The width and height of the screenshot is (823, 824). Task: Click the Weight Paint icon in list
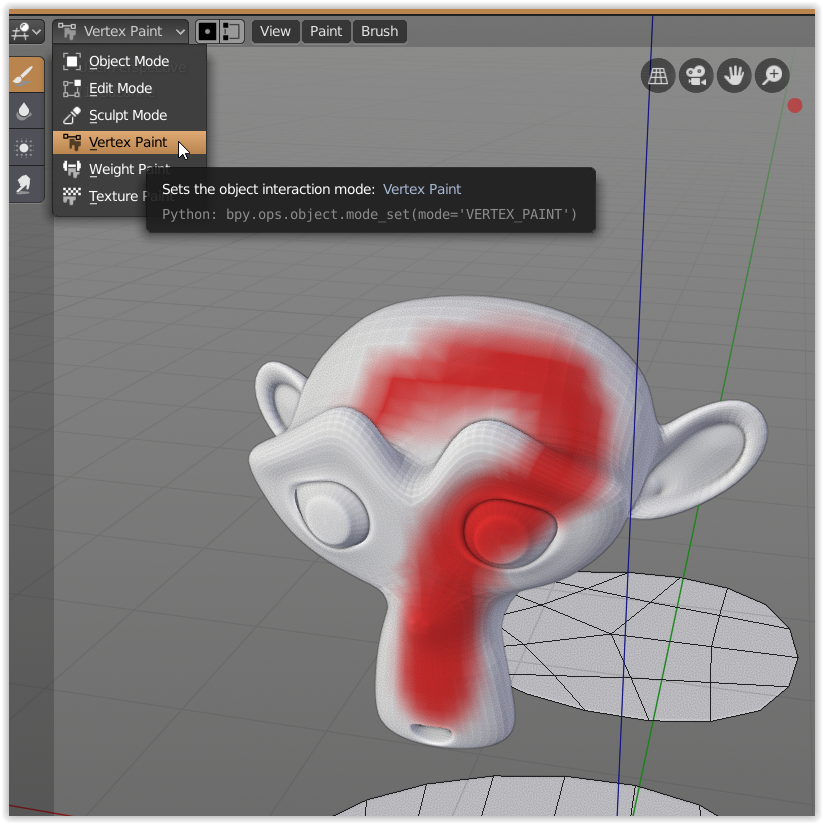coord(72,169)
